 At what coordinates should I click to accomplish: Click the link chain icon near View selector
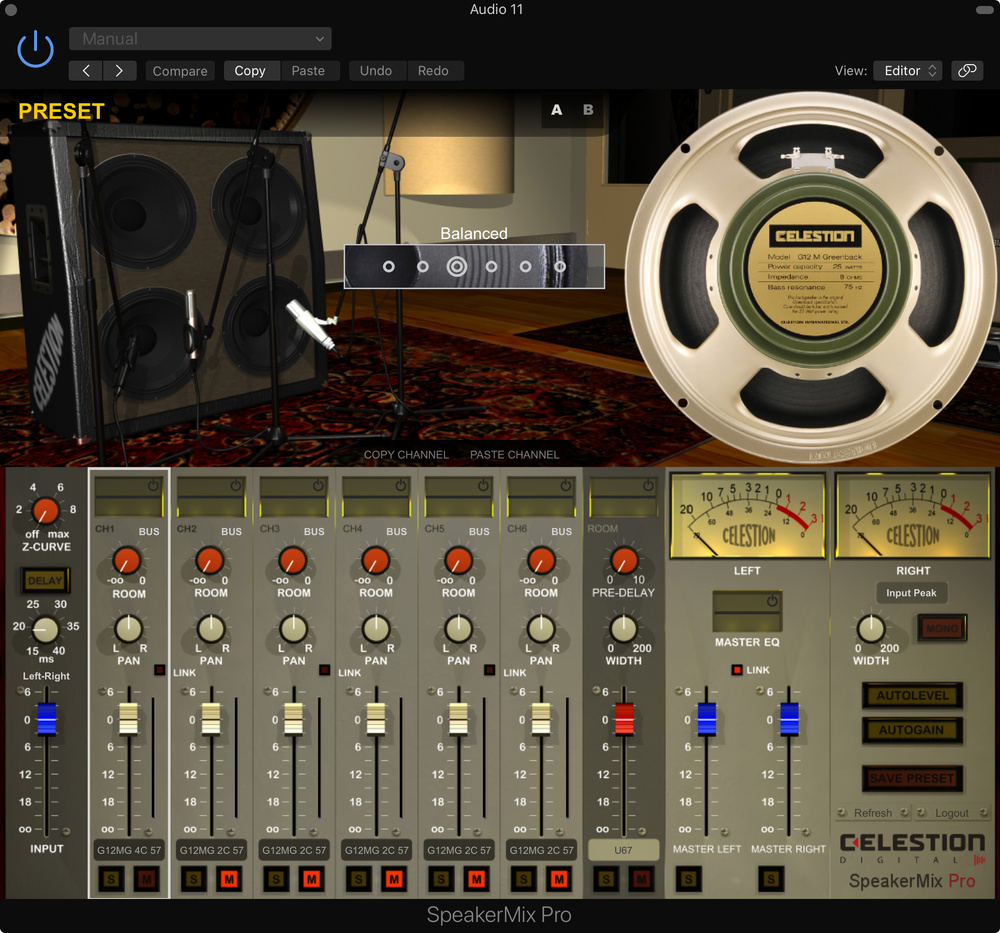(967, 70)
